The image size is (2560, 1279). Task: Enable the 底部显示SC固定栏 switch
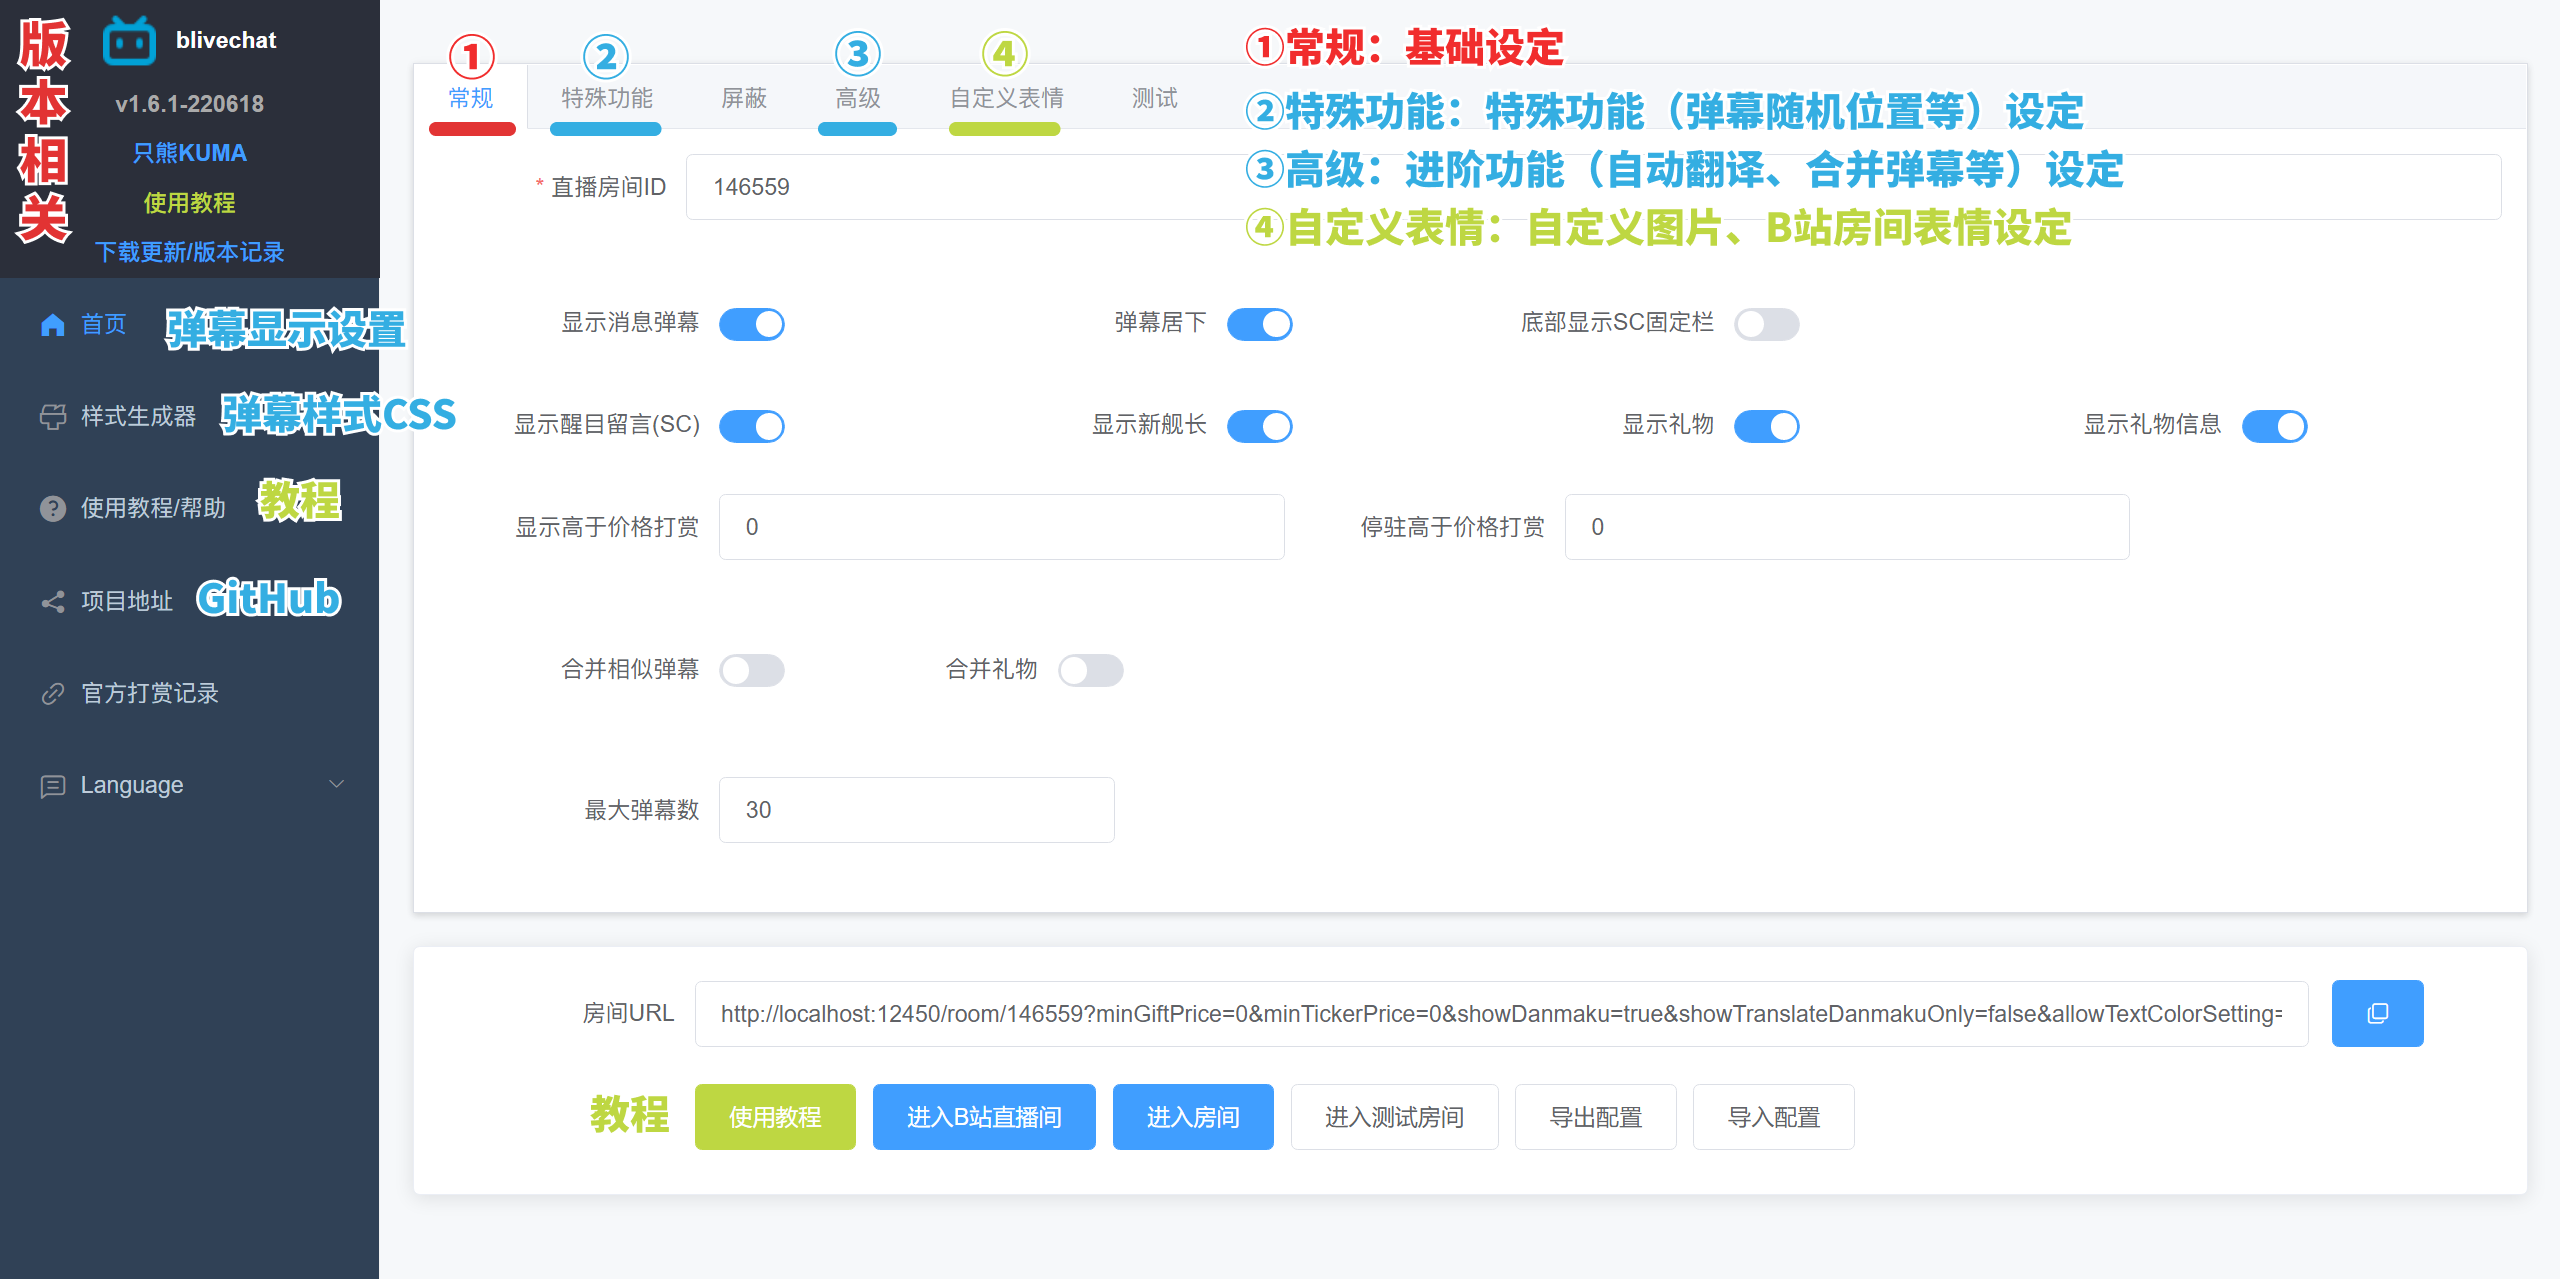pos(1766,324)
